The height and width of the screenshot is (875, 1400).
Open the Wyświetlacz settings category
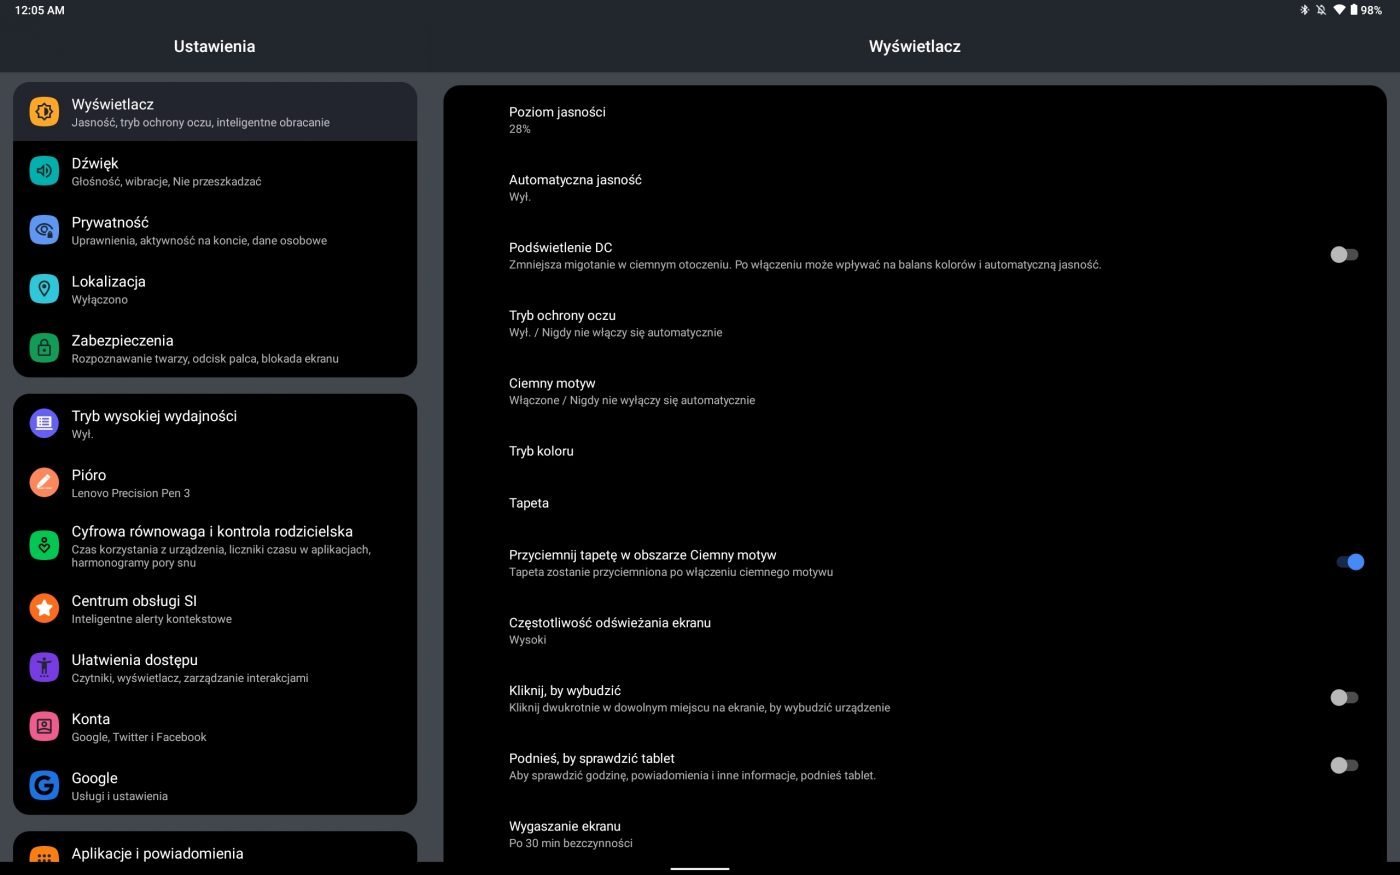(x=215, y=112)
